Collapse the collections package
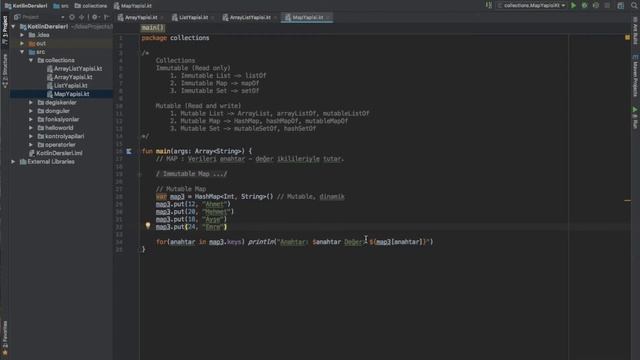640x360 pixels. [31, 60]
